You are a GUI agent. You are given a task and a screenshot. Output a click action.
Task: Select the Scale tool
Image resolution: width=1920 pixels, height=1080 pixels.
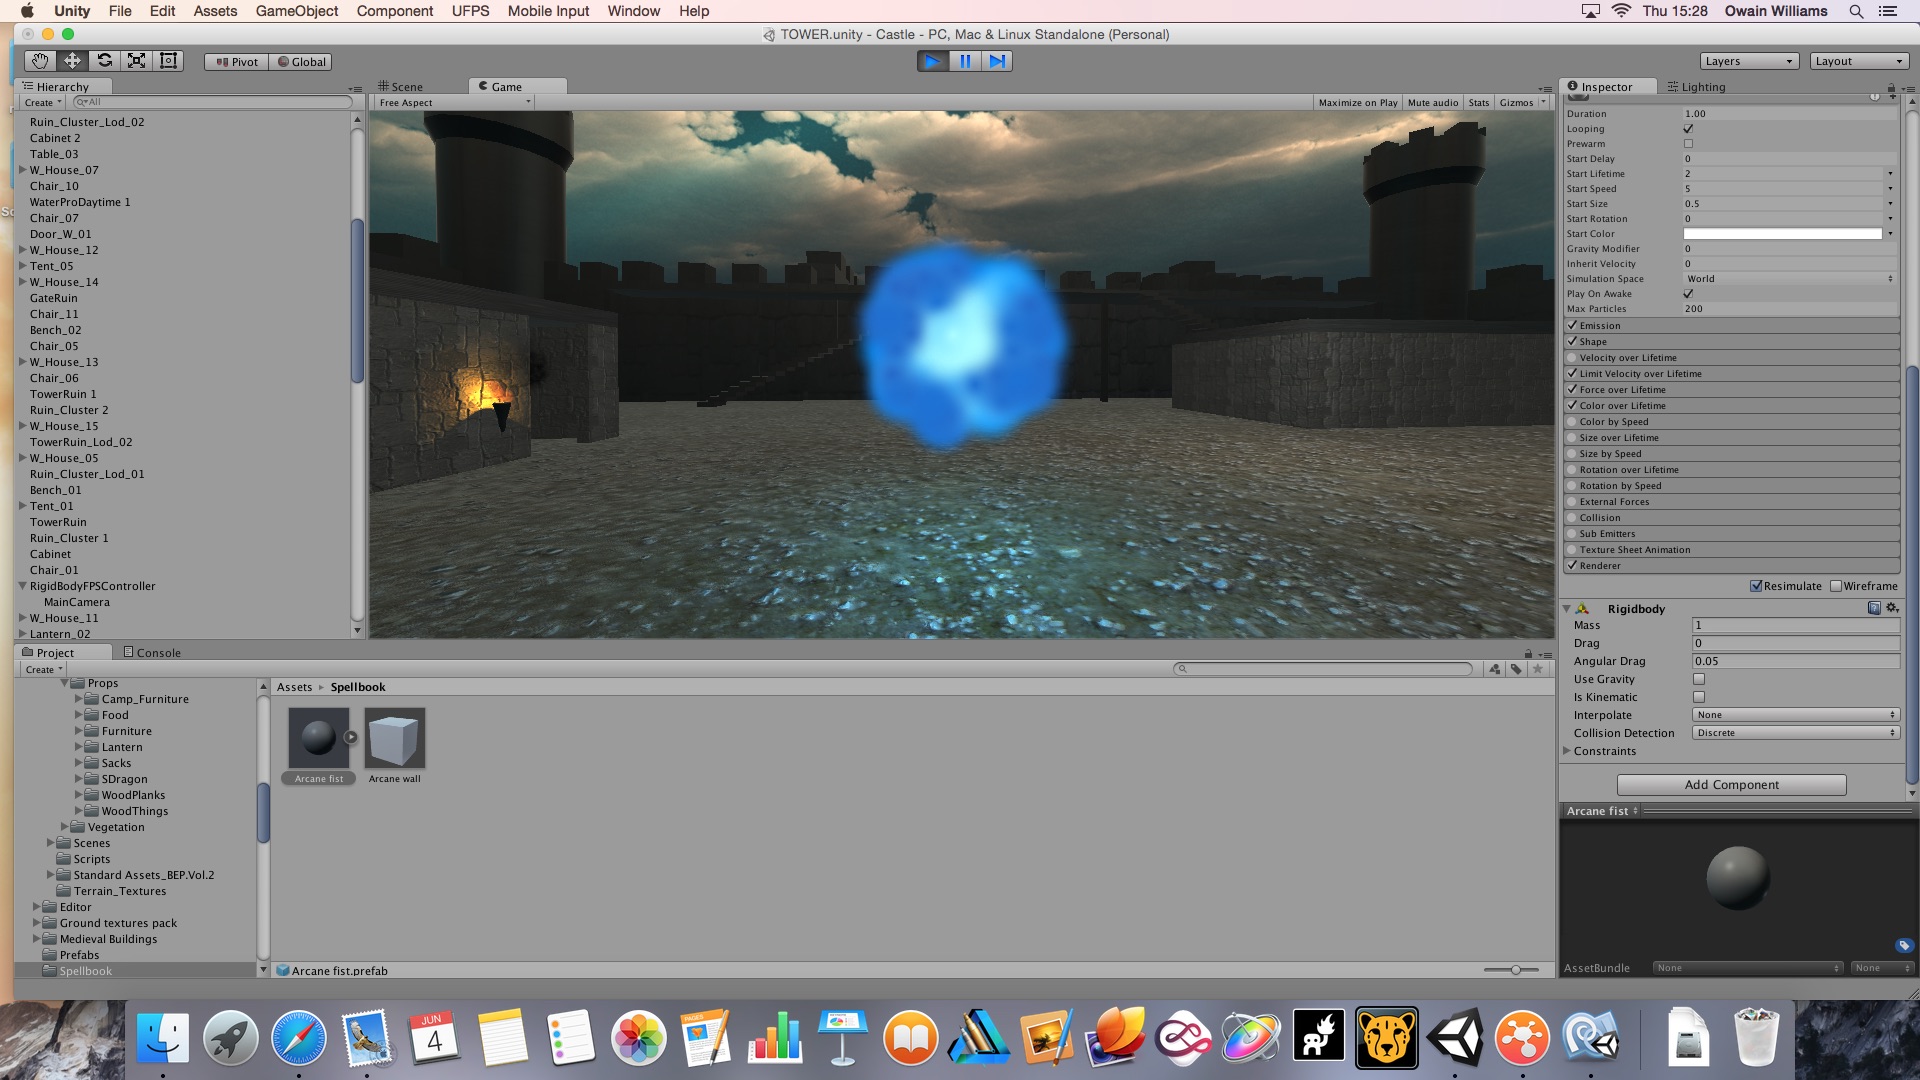(137, 61)
